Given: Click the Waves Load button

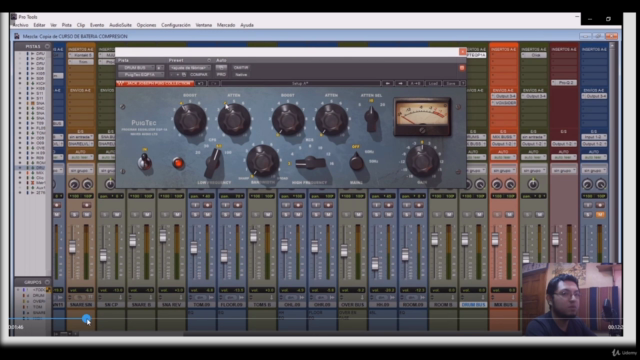Looking at the screenshot, I should coord(433,83).
